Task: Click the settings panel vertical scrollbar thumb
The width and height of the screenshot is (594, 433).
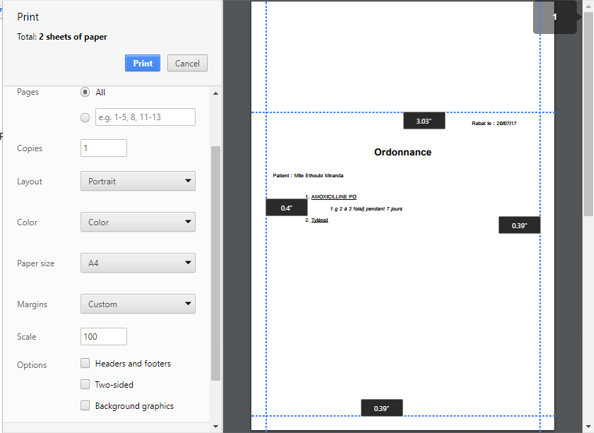Action: (x=216, y=263)
